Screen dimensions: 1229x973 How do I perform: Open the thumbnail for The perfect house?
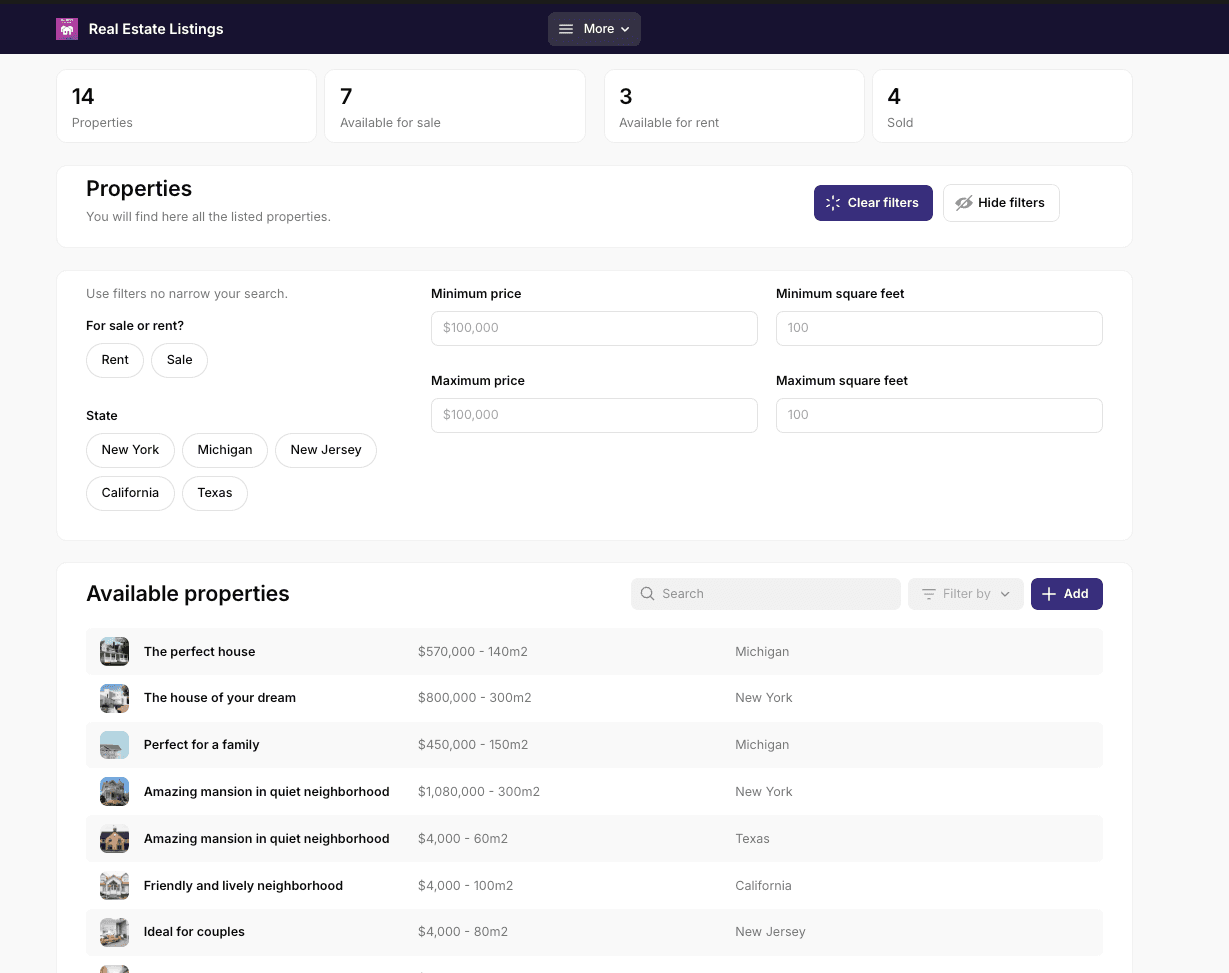click(x=114, y=651)
